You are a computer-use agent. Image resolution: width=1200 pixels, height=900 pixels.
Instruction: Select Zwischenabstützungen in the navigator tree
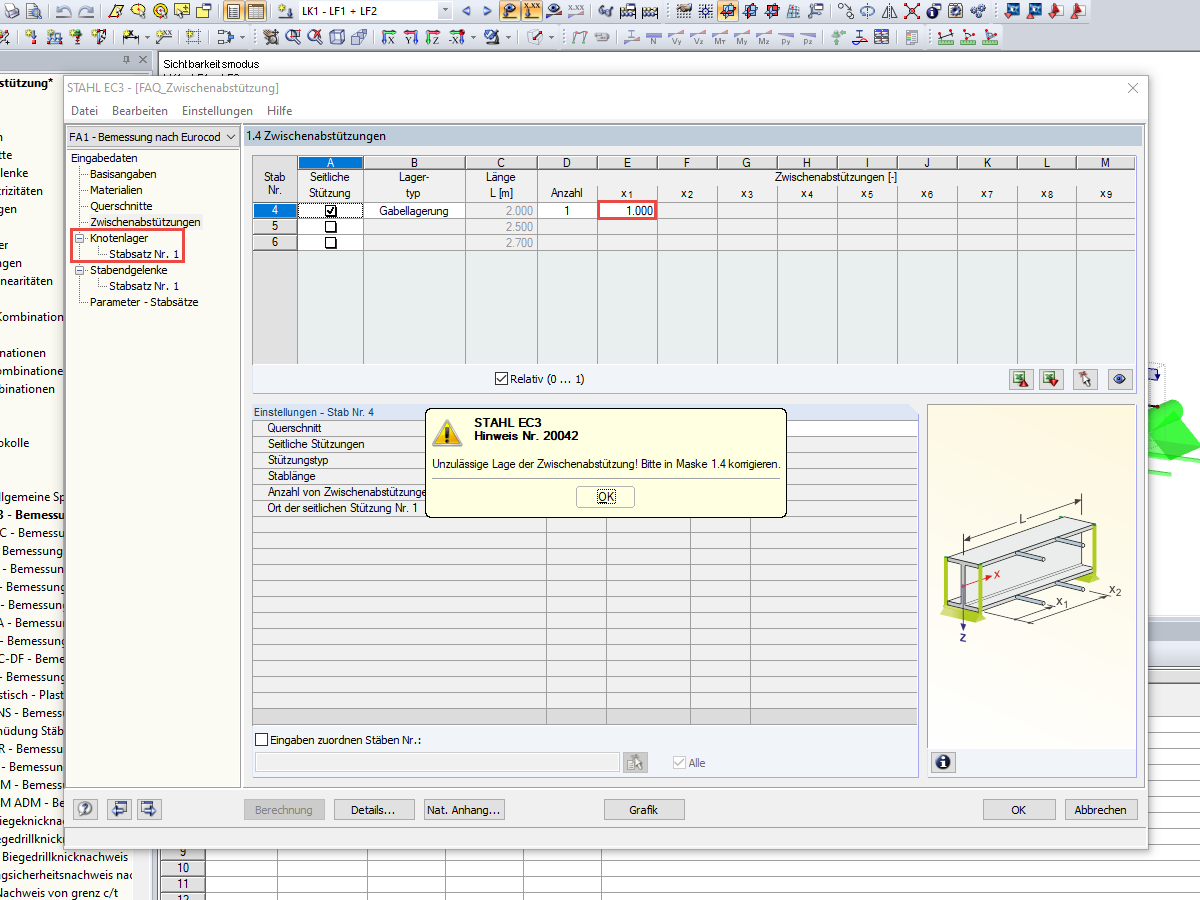[x=145, y=222]
